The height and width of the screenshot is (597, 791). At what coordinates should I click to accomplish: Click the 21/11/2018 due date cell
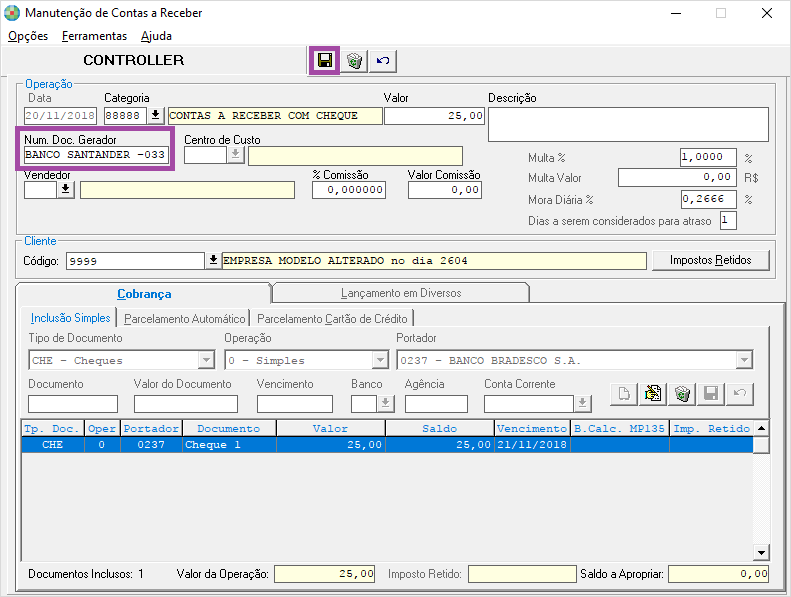[x=532, y=445]
